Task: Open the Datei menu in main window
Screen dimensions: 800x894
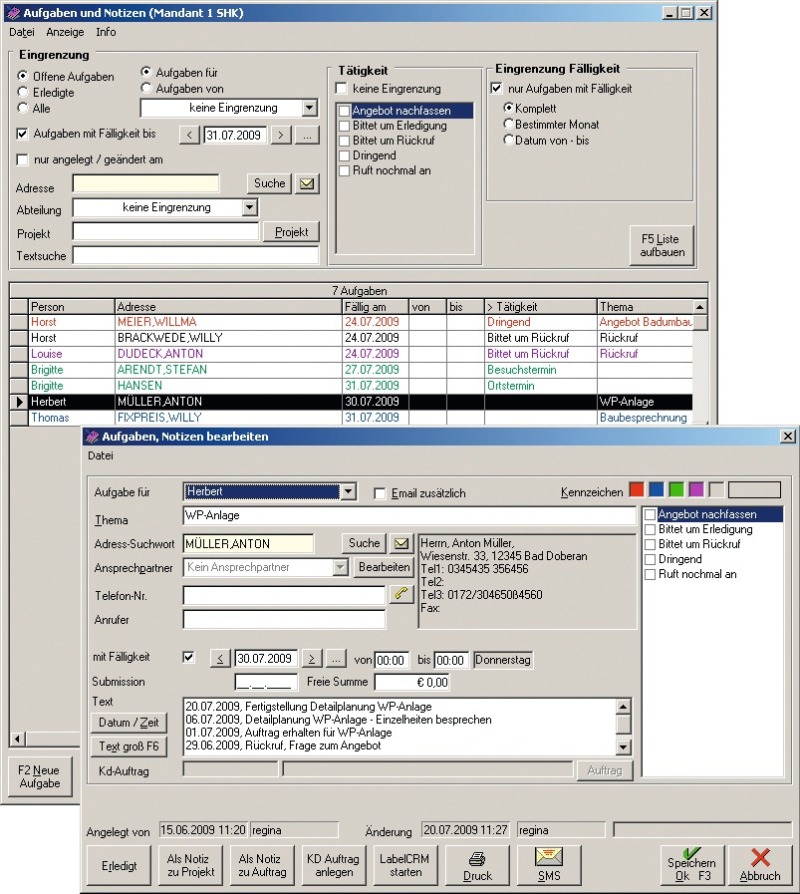Action: point(22,32)
